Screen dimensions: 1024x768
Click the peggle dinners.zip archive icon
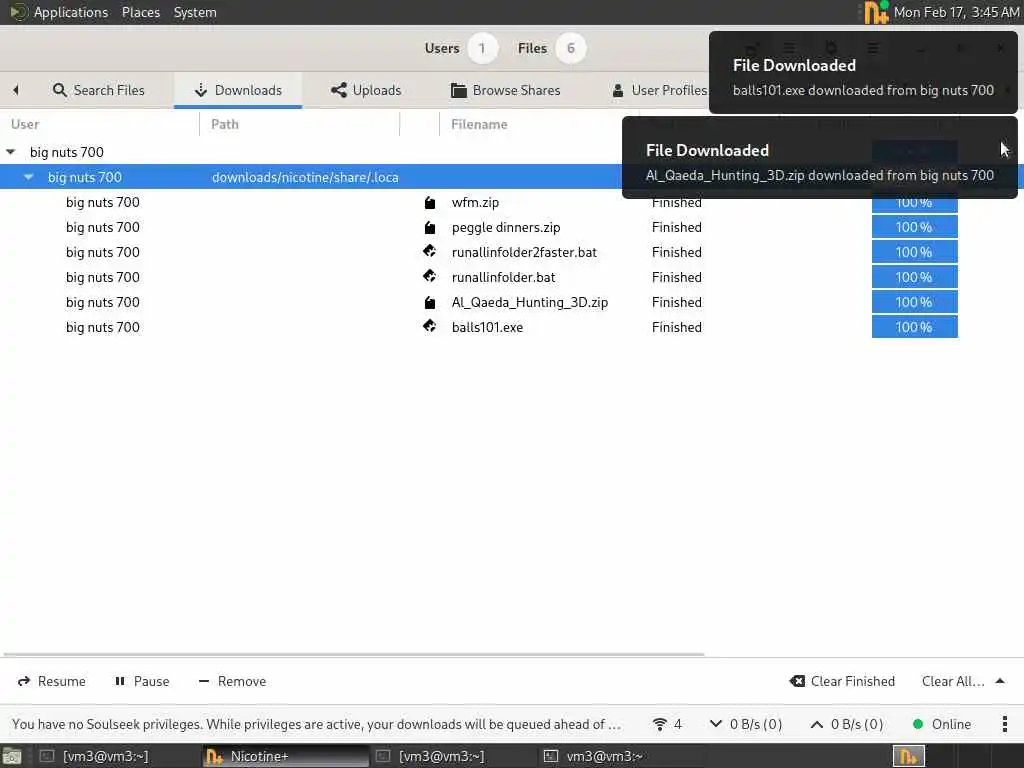430,227
